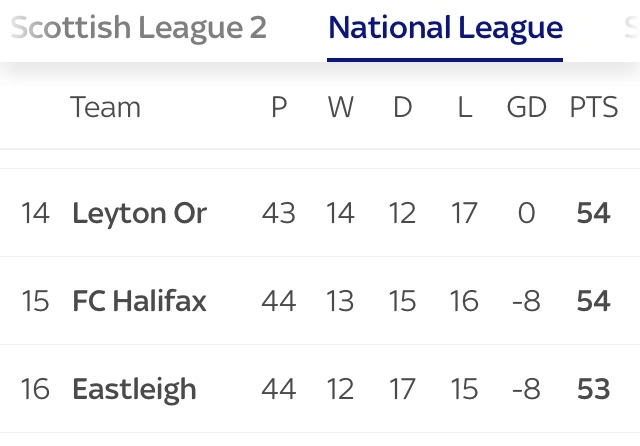Click FC Halifax's points total of 54
The width and height of the screenshot is (640, 446).
coord(594,301)
